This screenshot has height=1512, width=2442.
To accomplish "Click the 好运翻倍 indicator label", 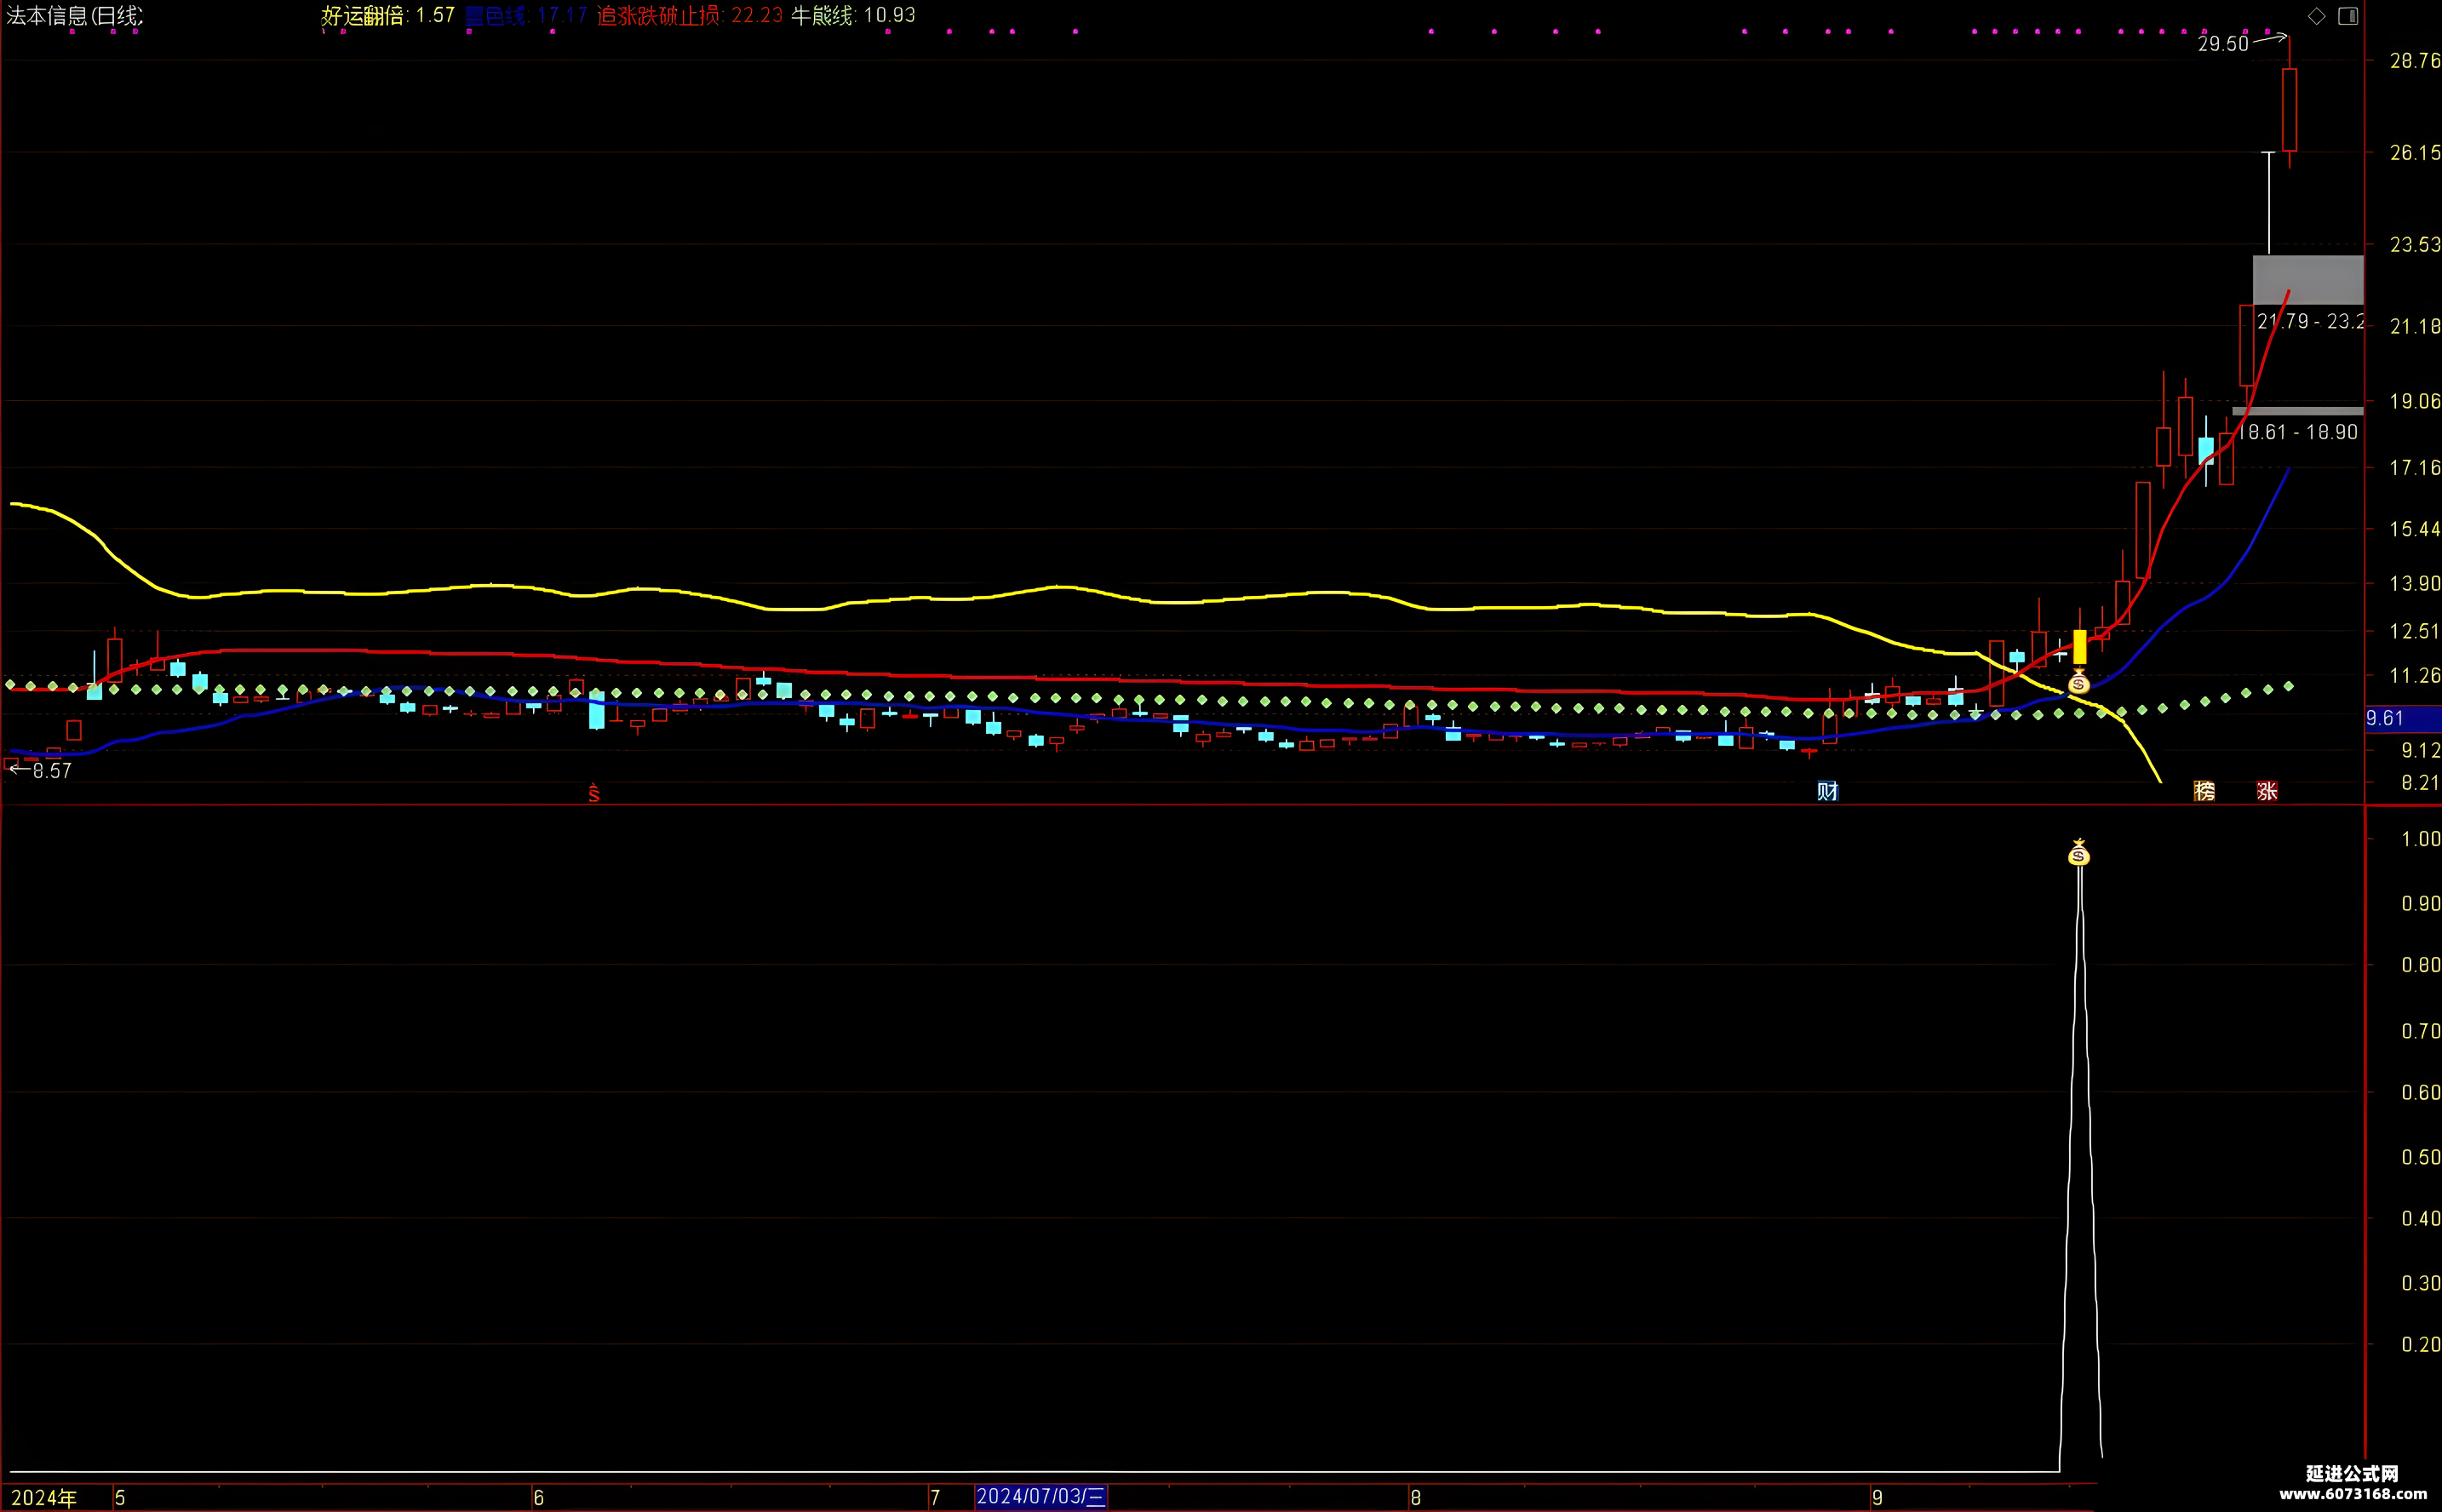I will point(363,16).
